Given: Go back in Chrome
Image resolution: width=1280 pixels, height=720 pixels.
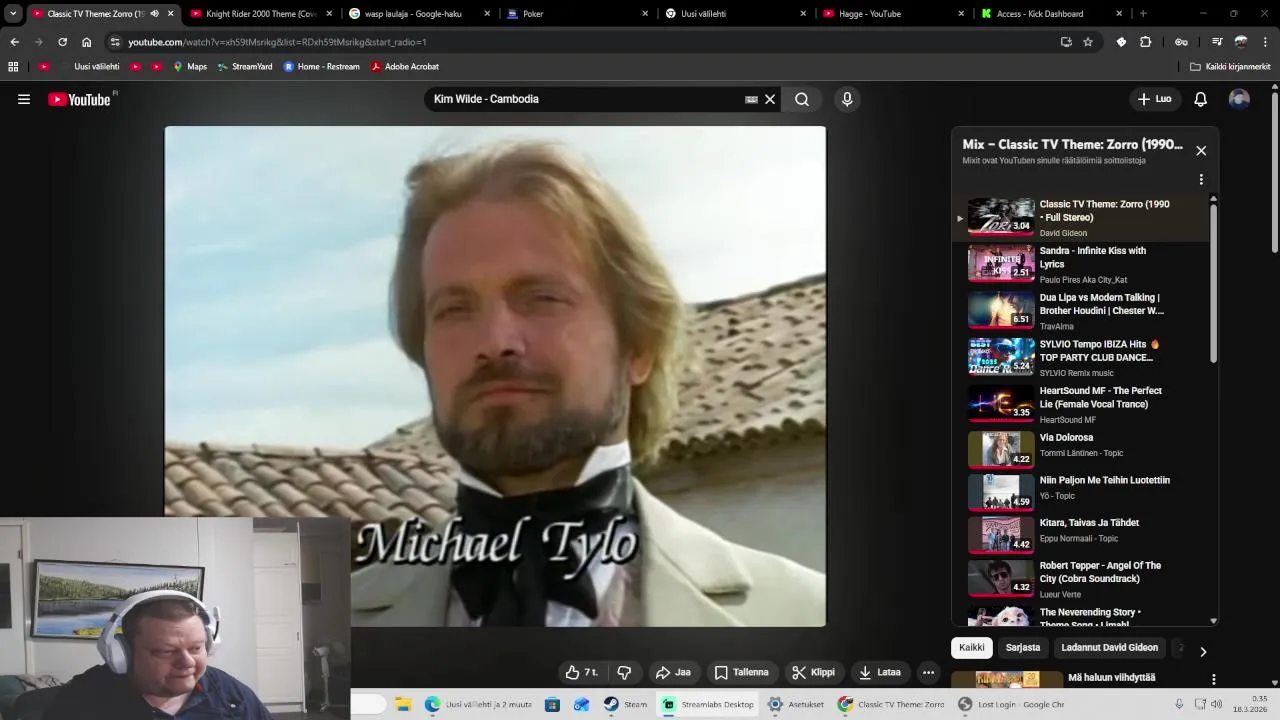Looking at the screenshot, I should (14, 42).
